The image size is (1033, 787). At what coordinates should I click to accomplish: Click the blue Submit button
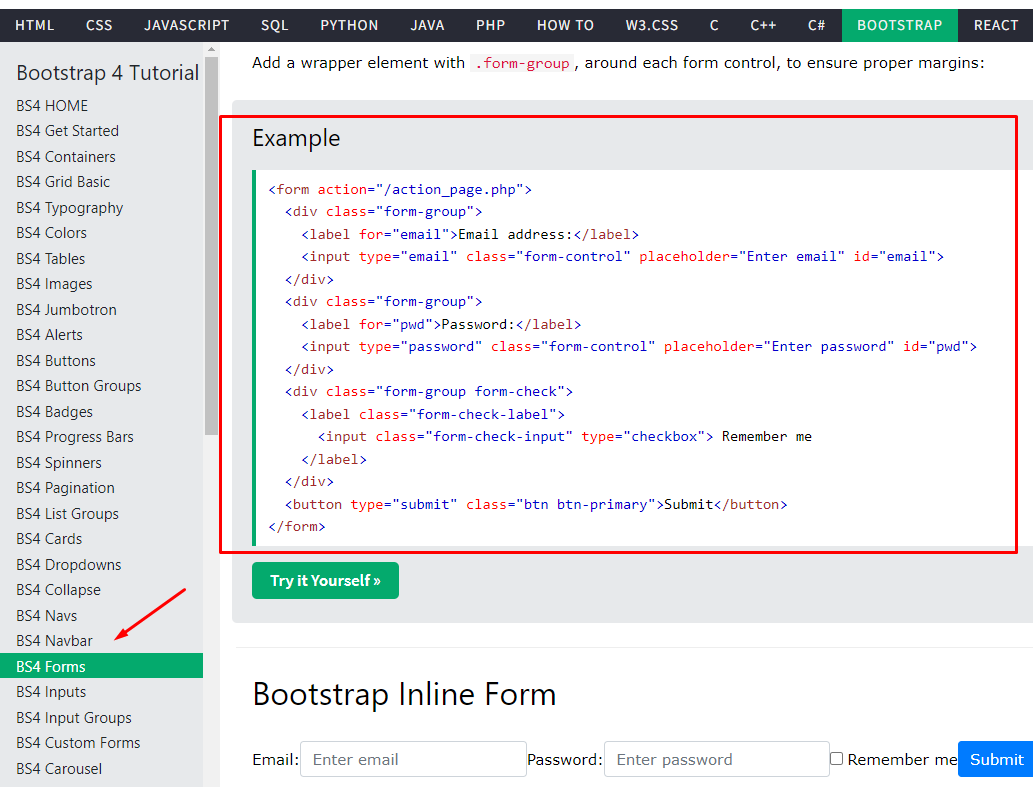pos(996,759)
